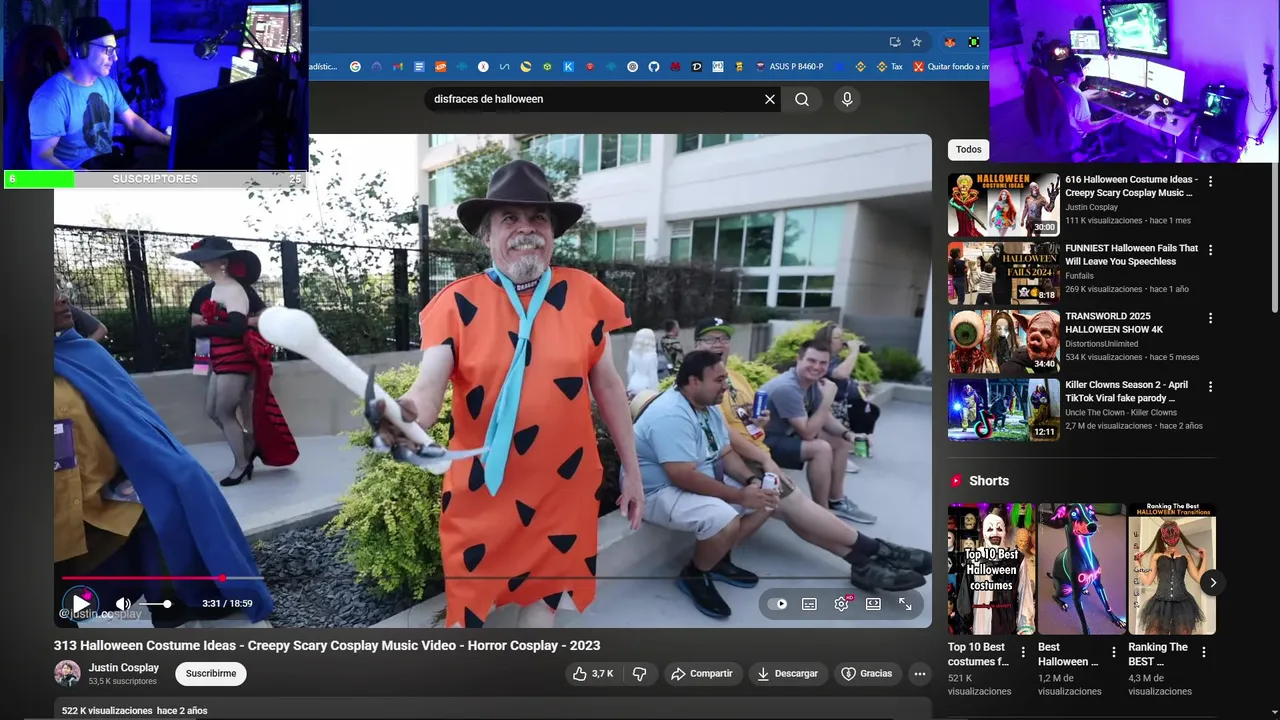Screen dimensions: 1280x720
Task: Open the 'Top 10 Best costumes' Short thumbnail
Action: coord(991,569)
